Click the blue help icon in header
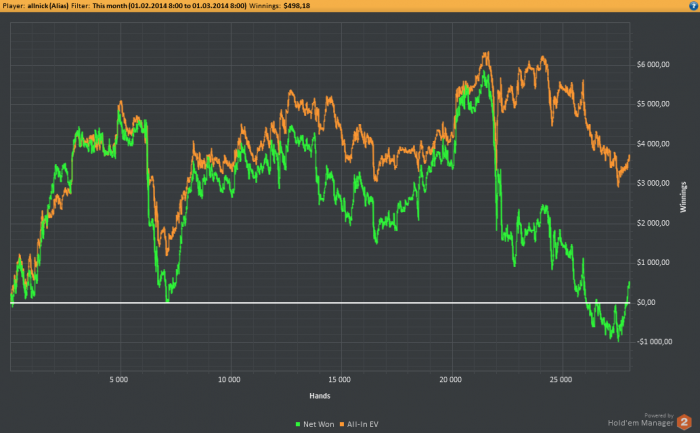The width and height of the screenshot is (700, 433). (694, 6)
